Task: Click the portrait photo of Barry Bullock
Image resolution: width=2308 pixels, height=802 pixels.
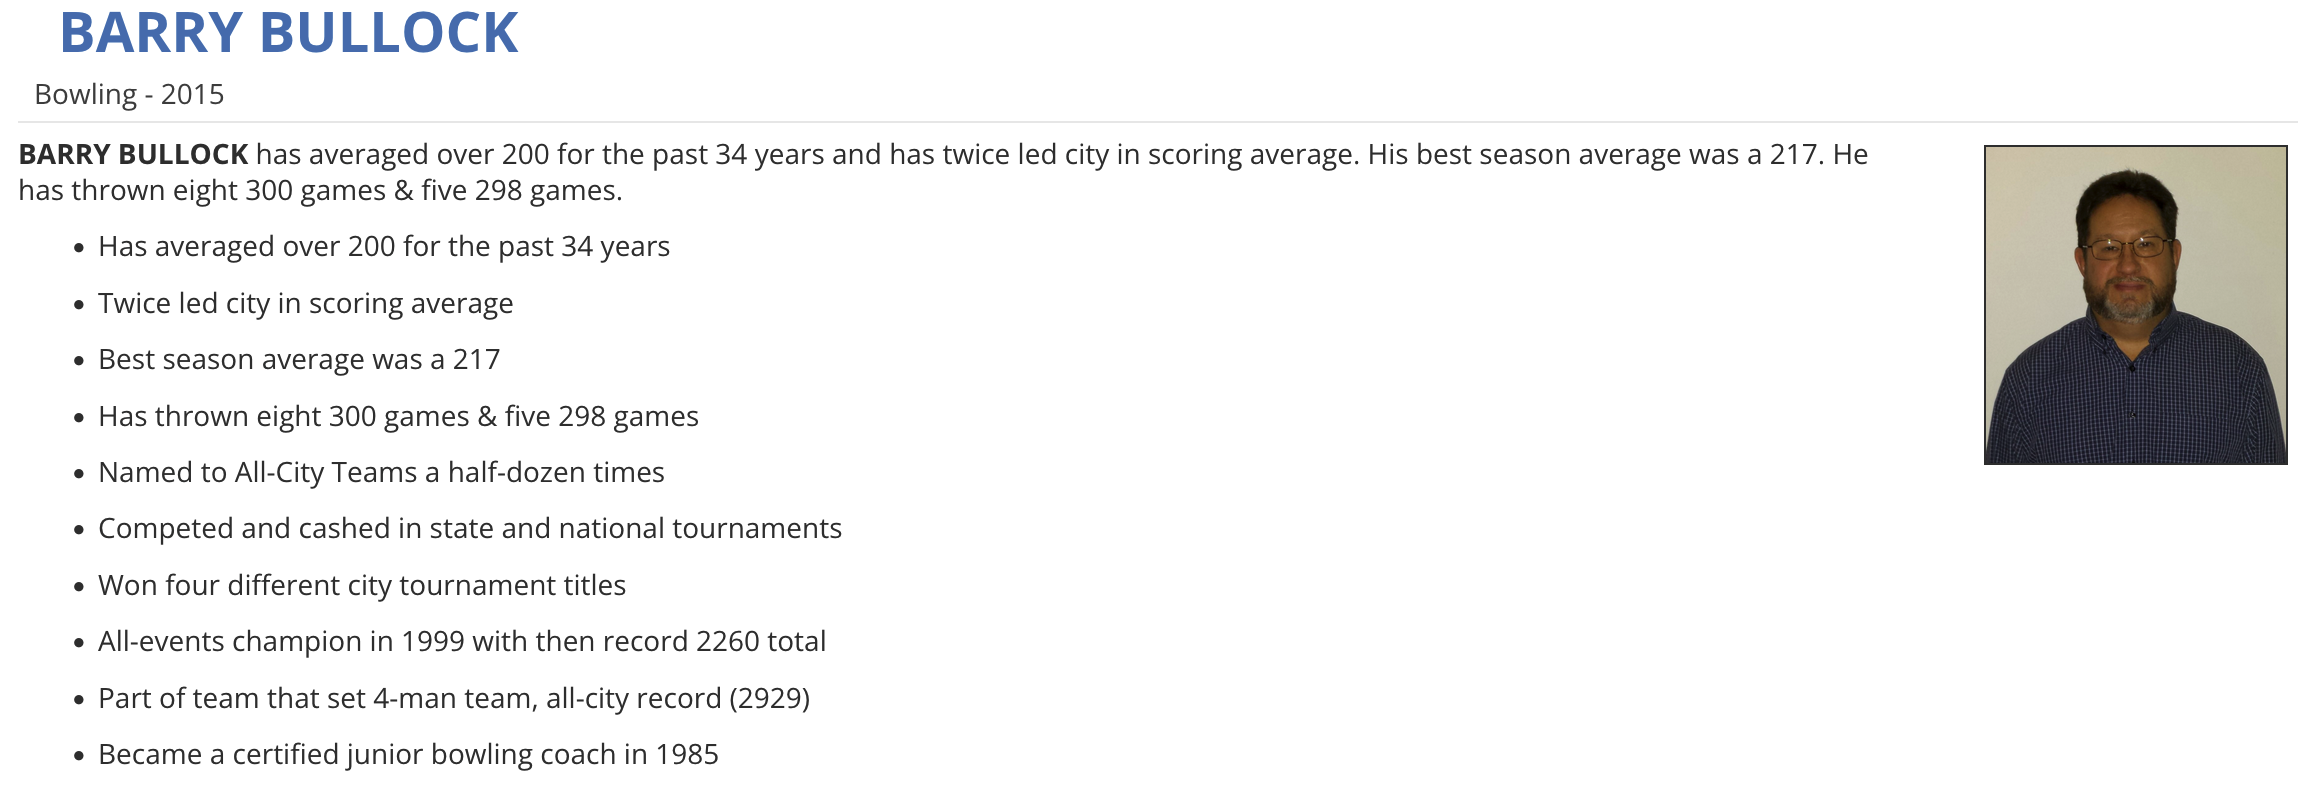Action: coord(2134,304)
